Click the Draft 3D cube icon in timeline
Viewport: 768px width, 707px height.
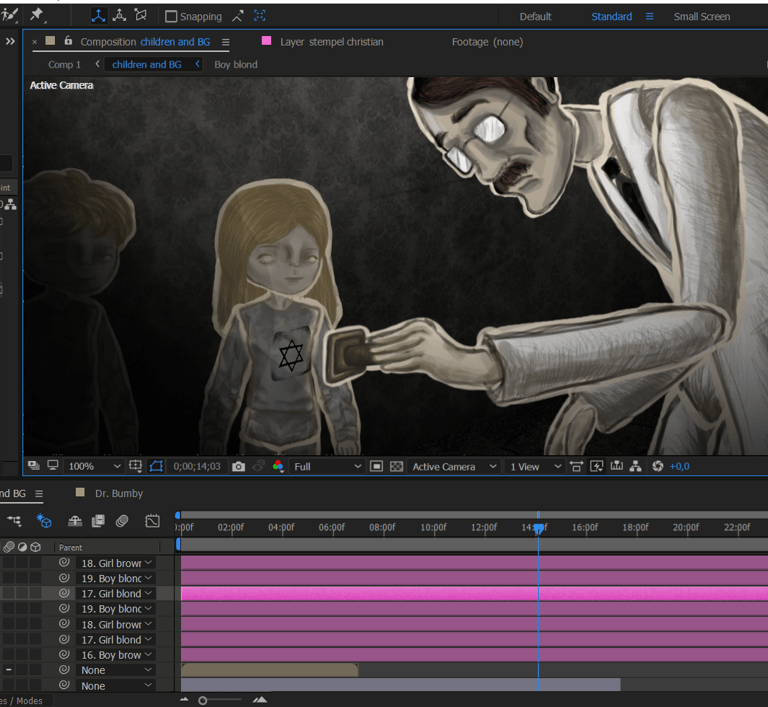click(x=44, y=521)
